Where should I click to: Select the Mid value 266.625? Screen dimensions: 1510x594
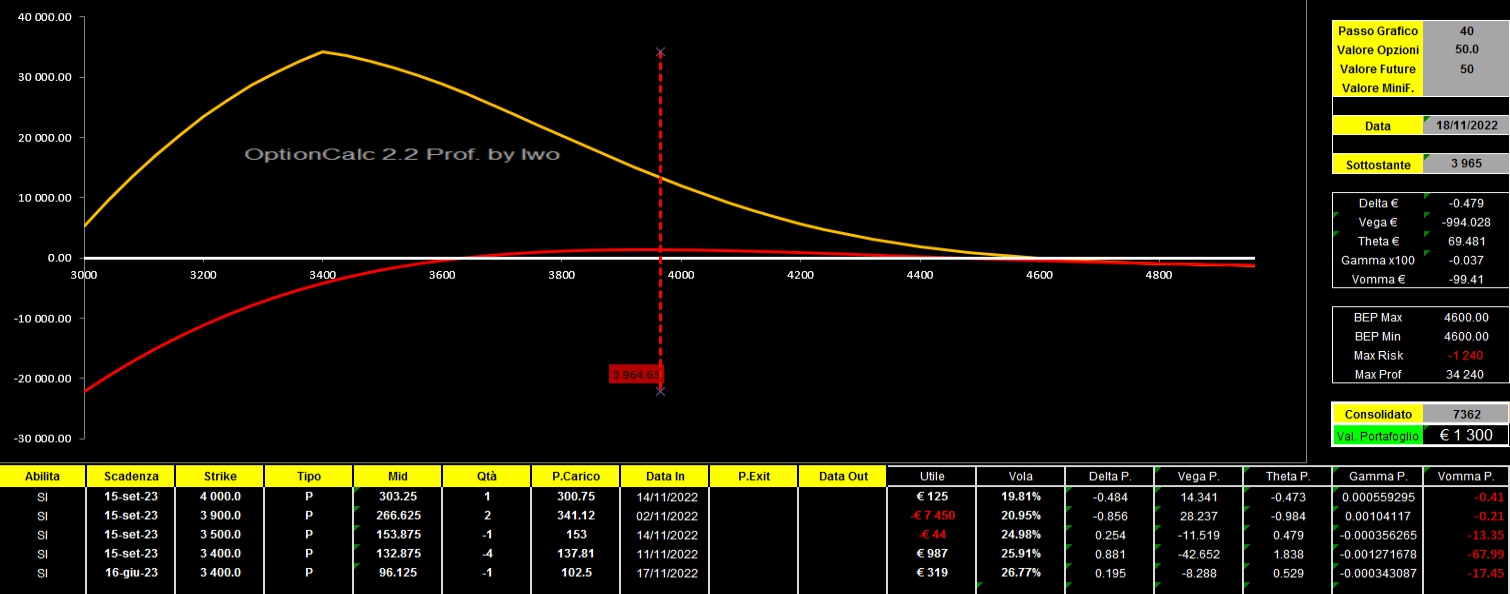tap(397, 515)
